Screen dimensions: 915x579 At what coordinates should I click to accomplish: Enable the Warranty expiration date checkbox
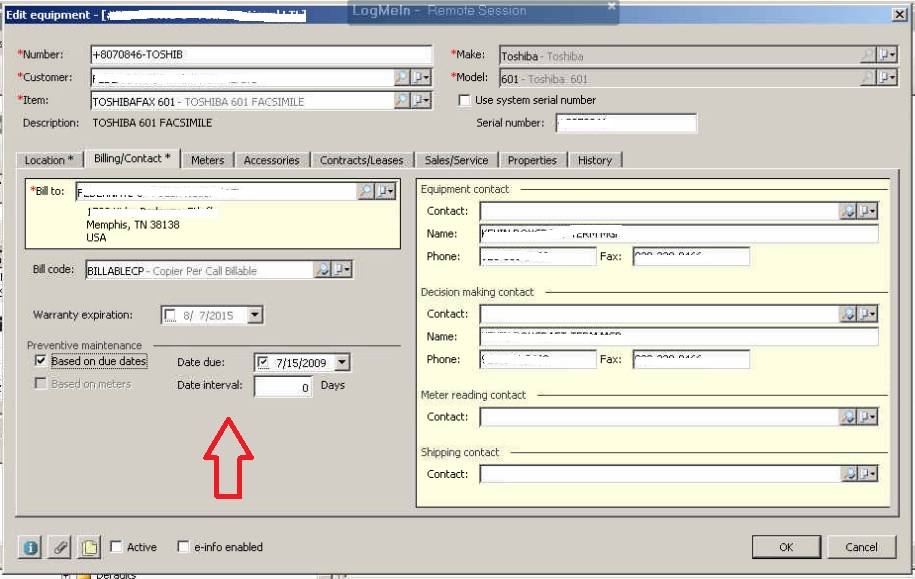(x=170, y=315)
